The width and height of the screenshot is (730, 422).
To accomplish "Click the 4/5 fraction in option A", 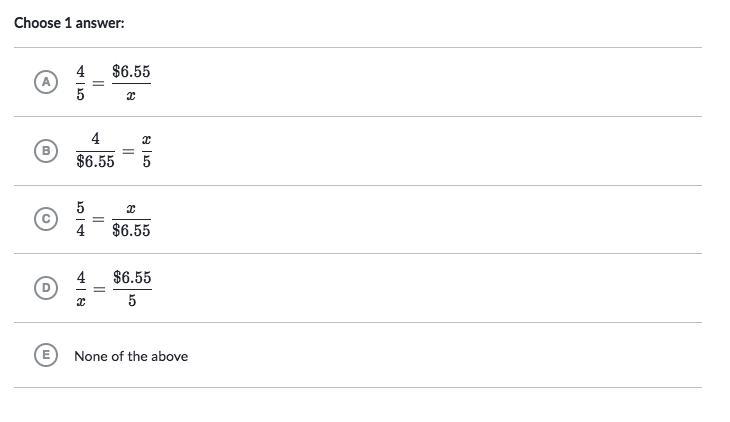I will pos(81,83).
